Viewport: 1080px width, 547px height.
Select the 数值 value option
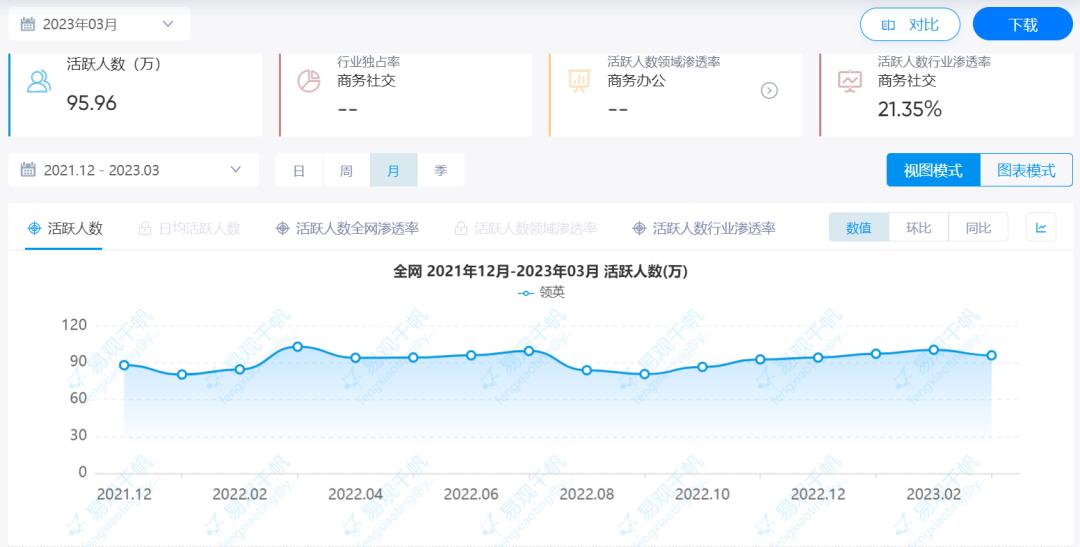[x=859, y=227]
